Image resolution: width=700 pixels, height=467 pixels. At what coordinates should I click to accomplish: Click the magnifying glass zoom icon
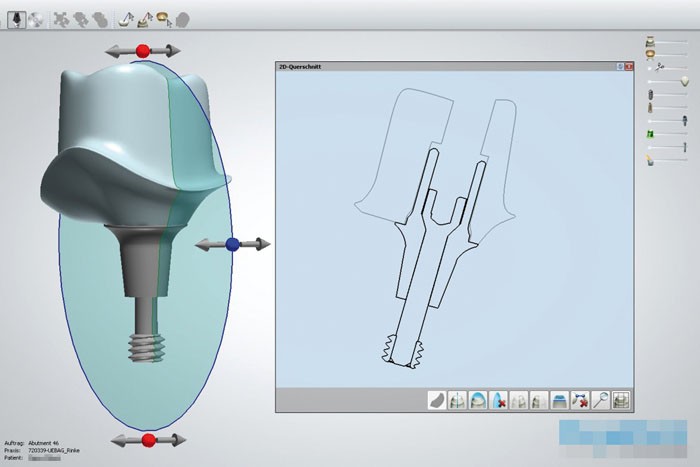coord(600,400)
